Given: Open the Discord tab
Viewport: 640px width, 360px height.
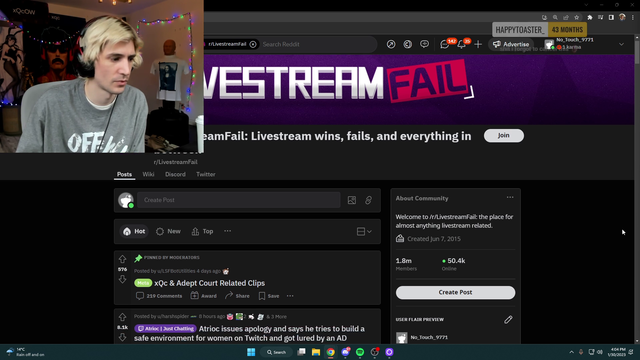Looking at the screenshot, I should pyautogui.click(x=175, y=174).
